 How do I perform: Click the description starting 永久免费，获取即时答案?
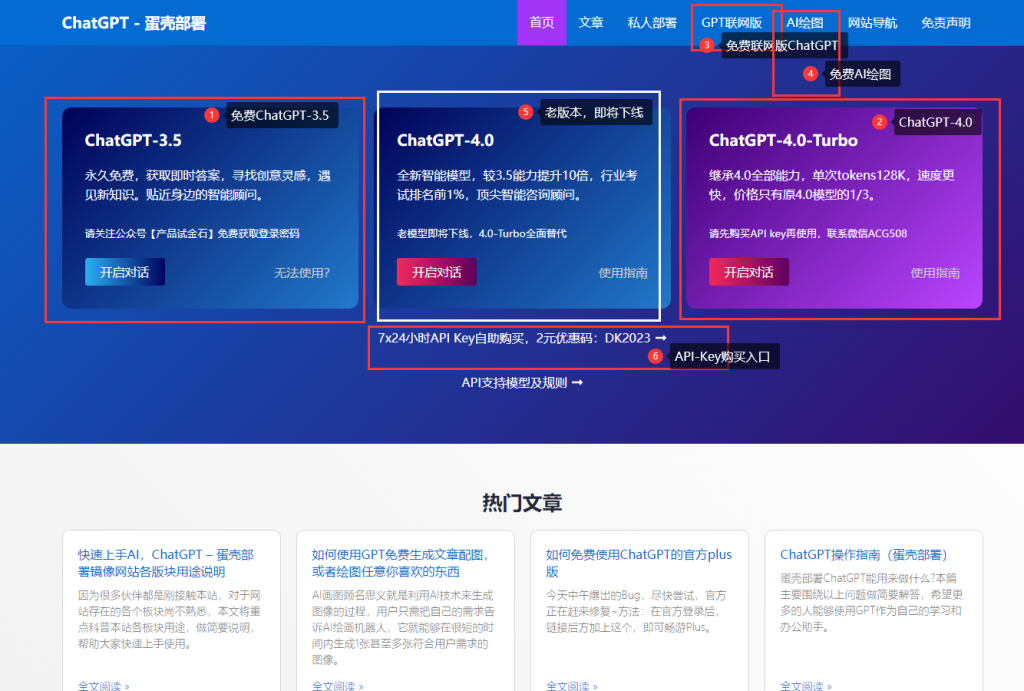[x=208, y=185]
